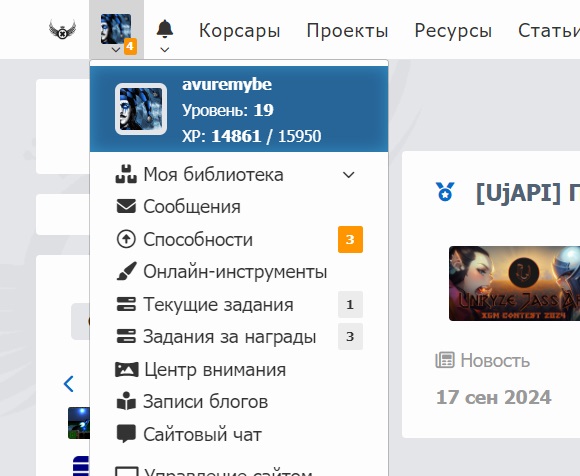The width and height of the screenshot is (580, 476).
Task: Click the orange 3 badge next to Способности
Action: tap(350, 239)
